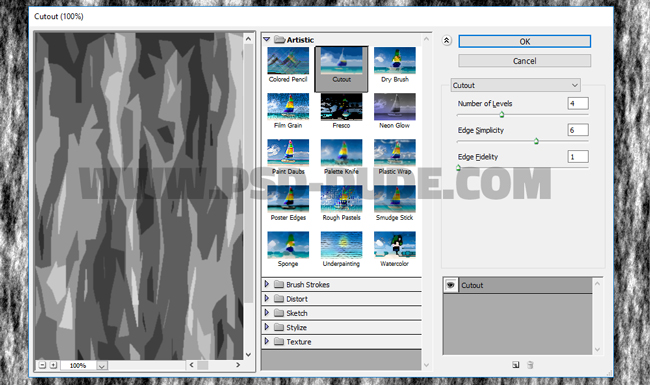Open the Cutout filter dropdown
Screen dimensions: 650x385
[x=515, y=85]
